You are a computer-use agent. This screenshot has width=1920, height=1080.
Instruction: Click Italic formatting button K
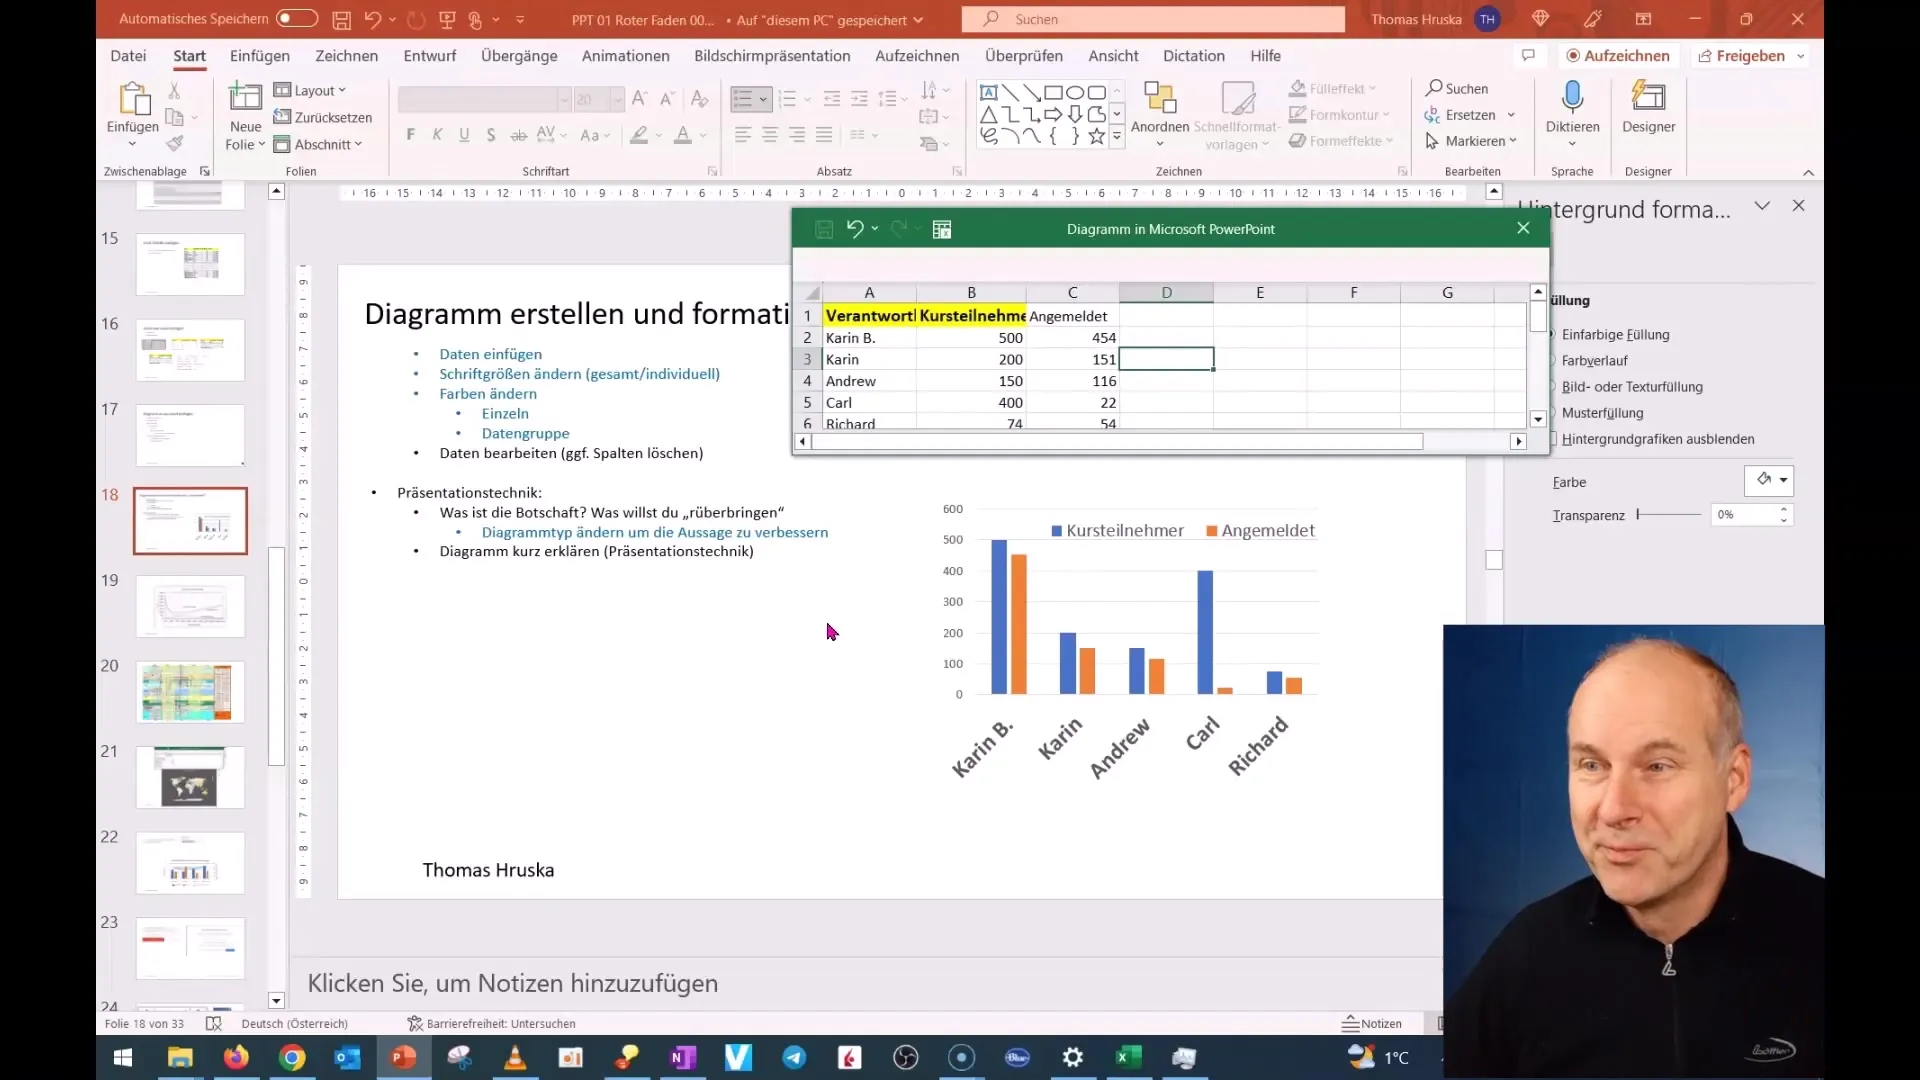[x=437, y=135]
